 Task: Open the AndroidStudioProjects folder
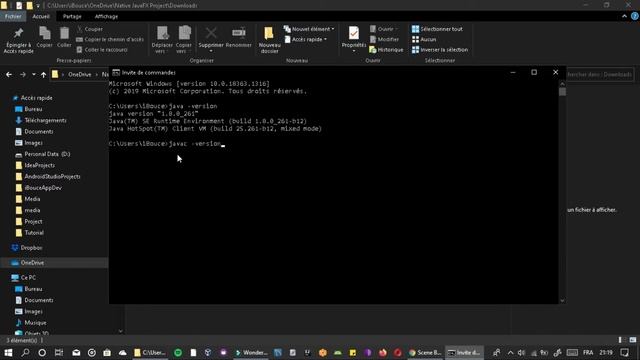52,176
